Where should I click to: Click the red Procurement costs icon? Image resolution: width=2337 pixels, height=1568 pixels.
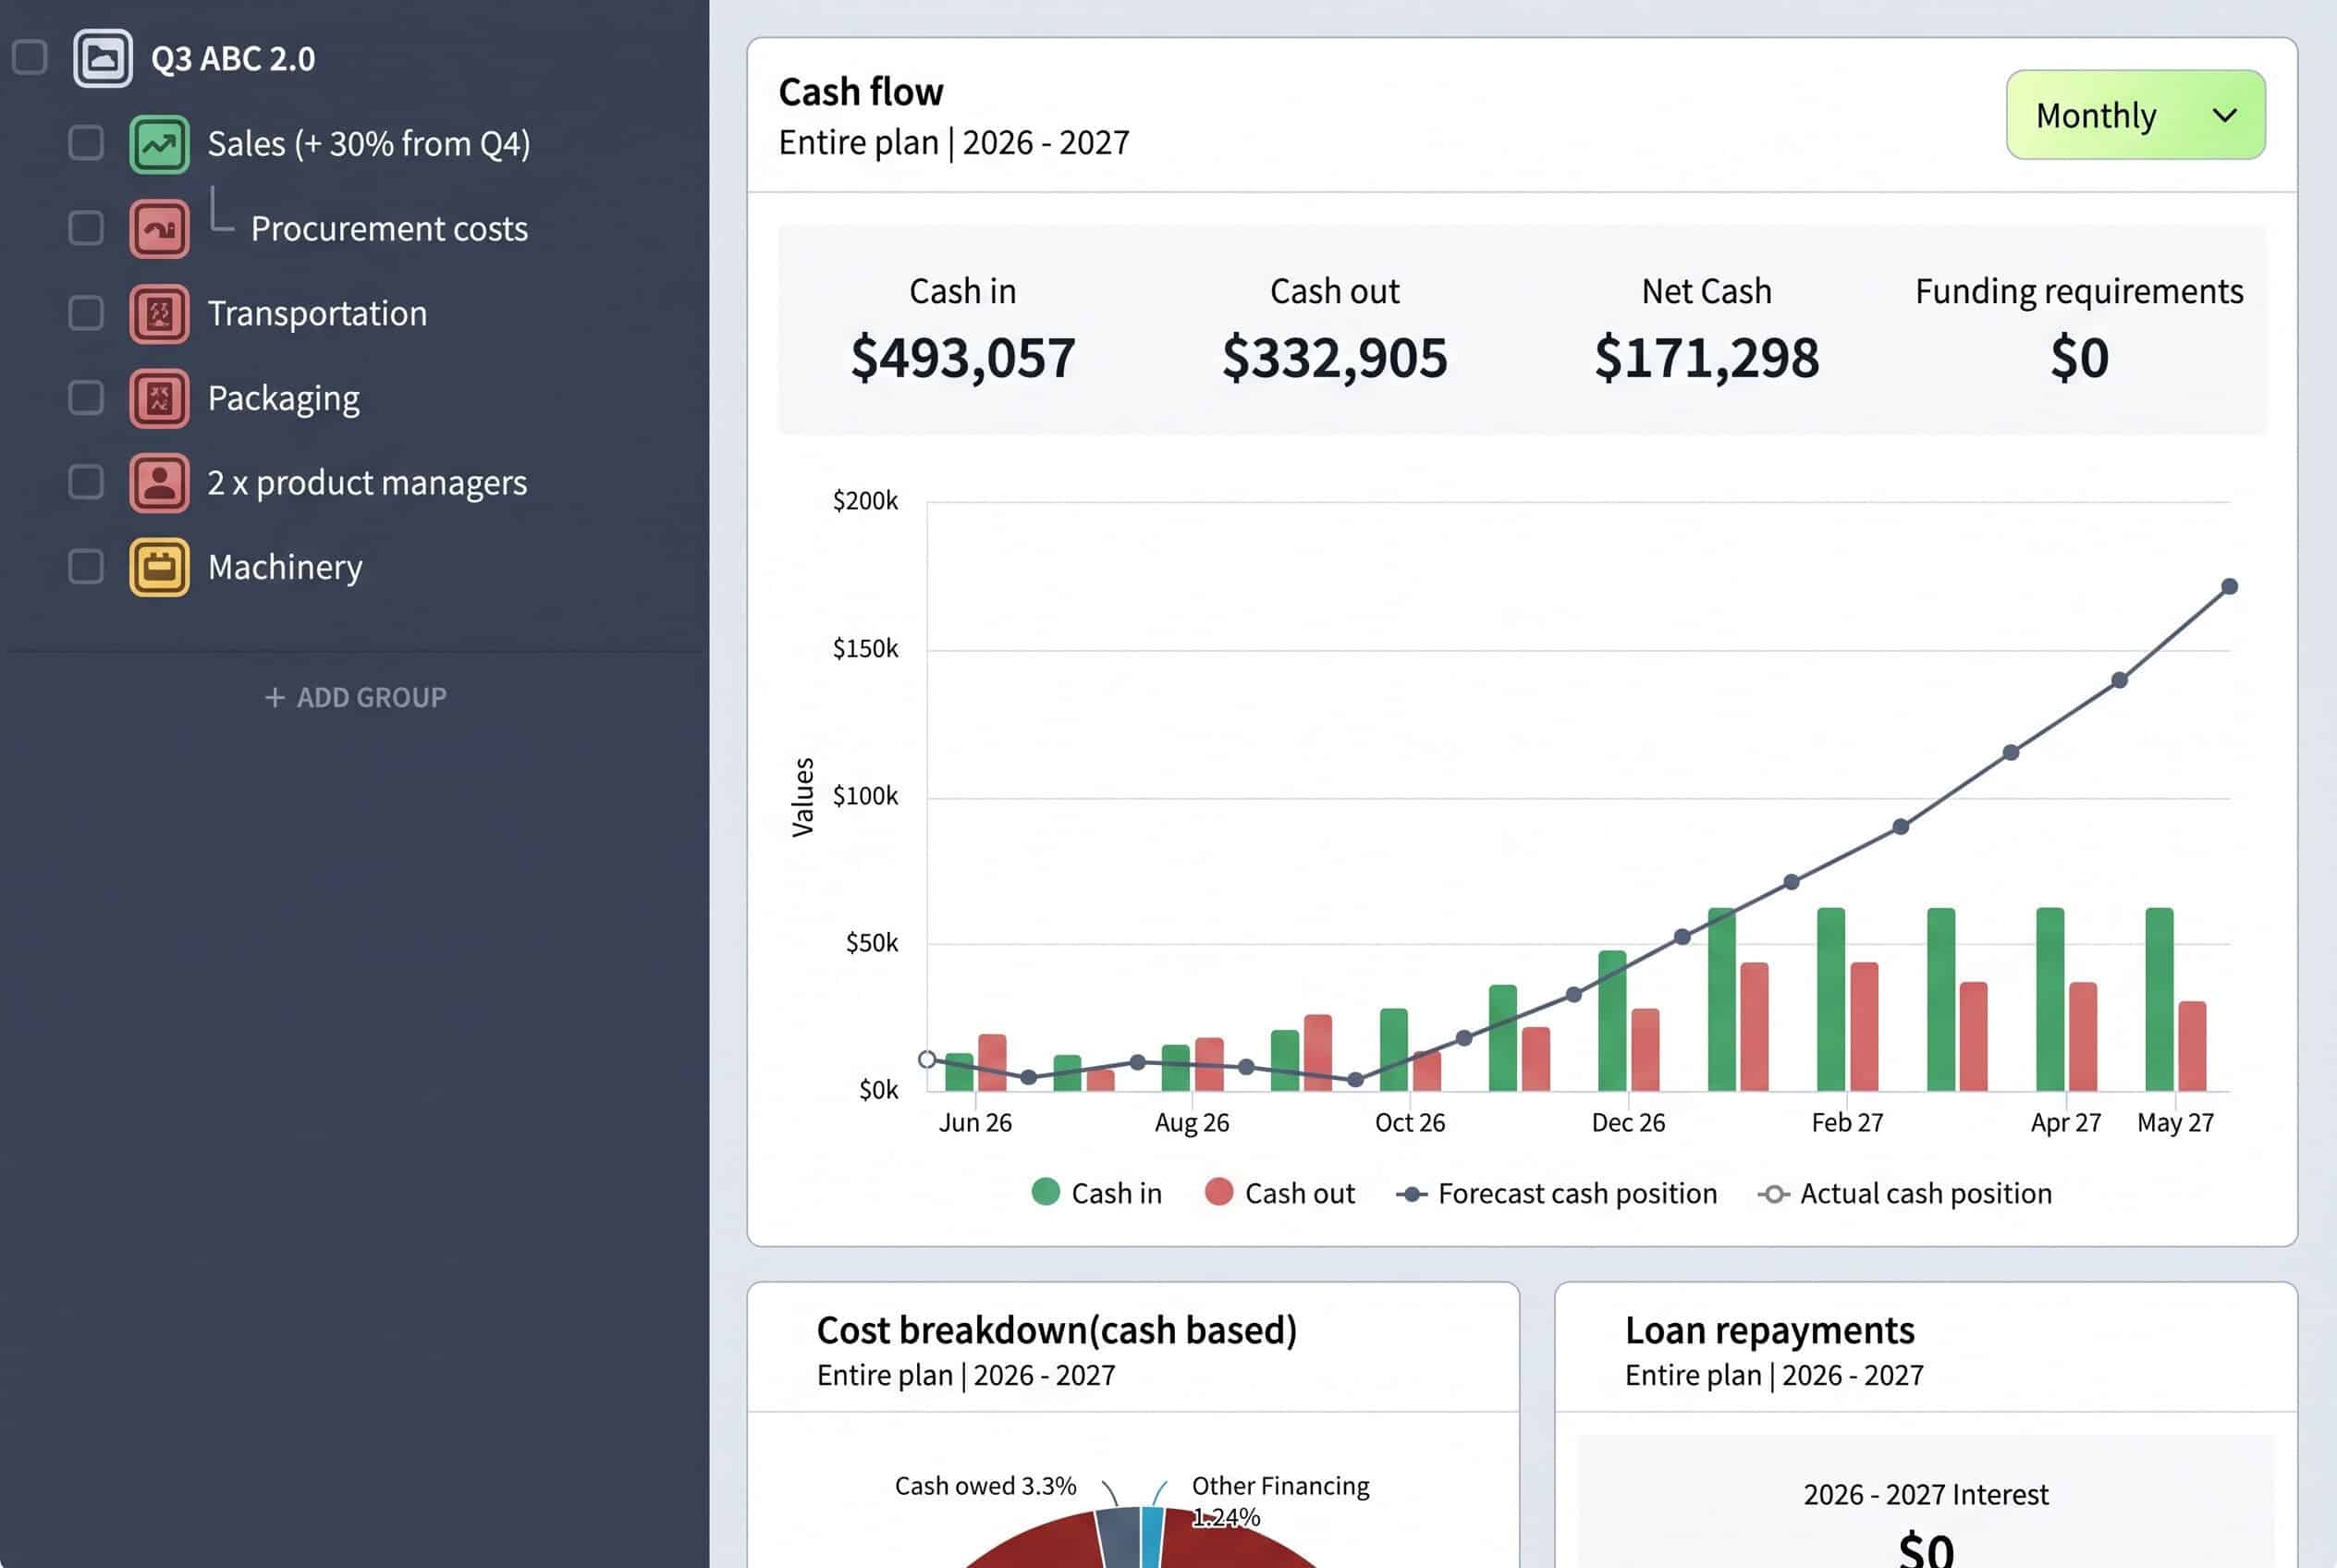click(160, 229)
